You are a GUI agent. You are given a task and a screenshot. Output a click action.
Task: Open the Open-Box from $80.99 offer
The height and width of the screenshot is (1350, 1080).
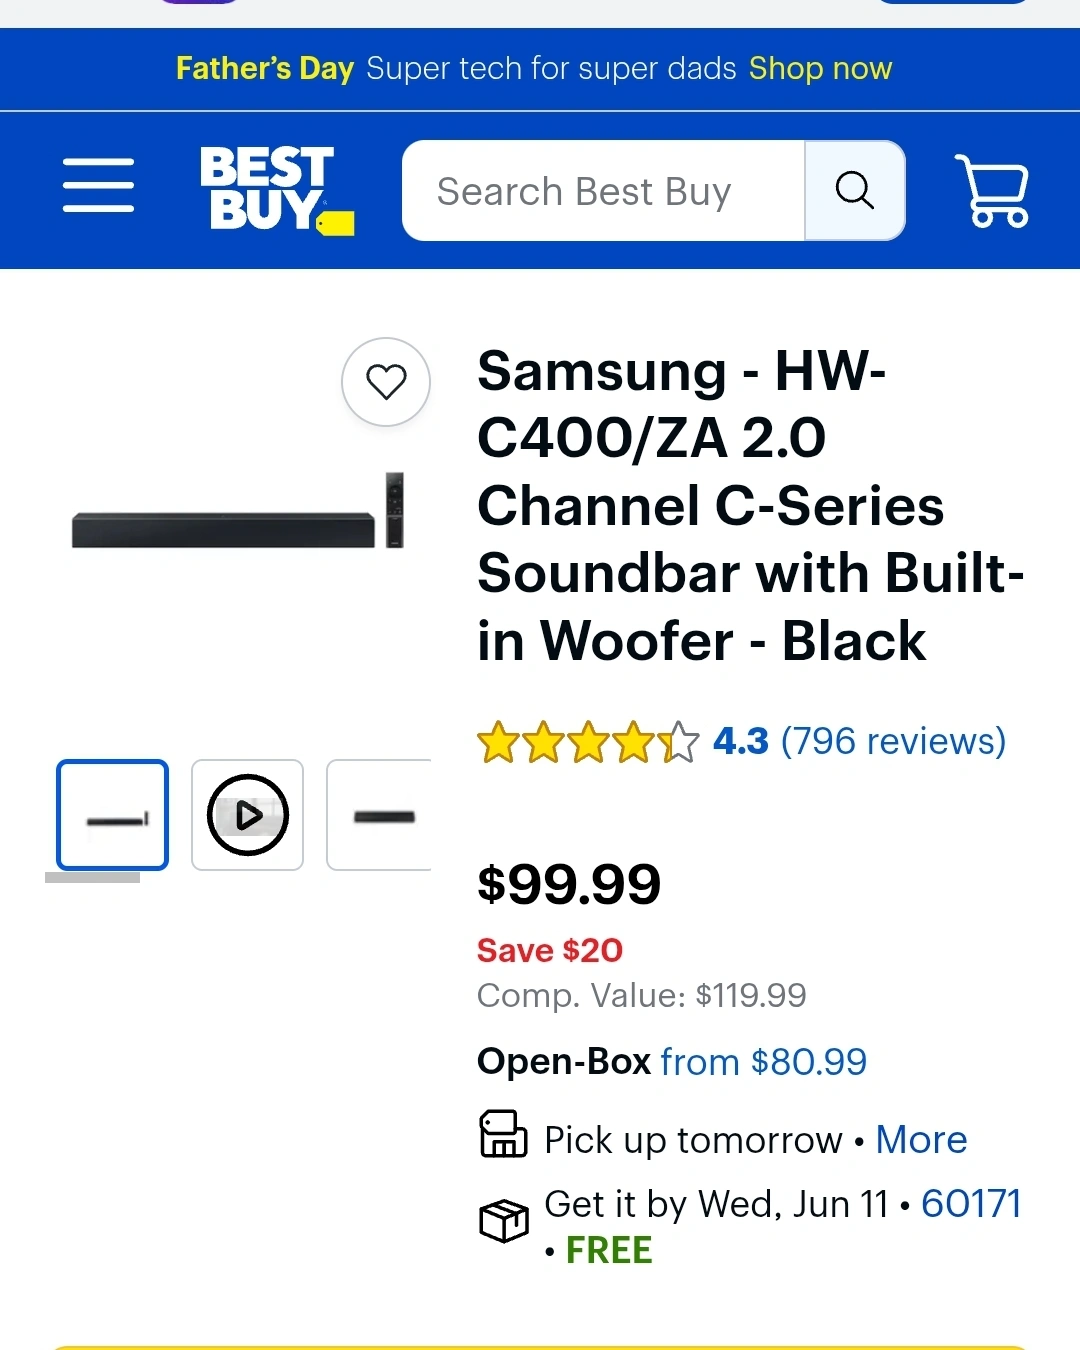click(763, 1061)
